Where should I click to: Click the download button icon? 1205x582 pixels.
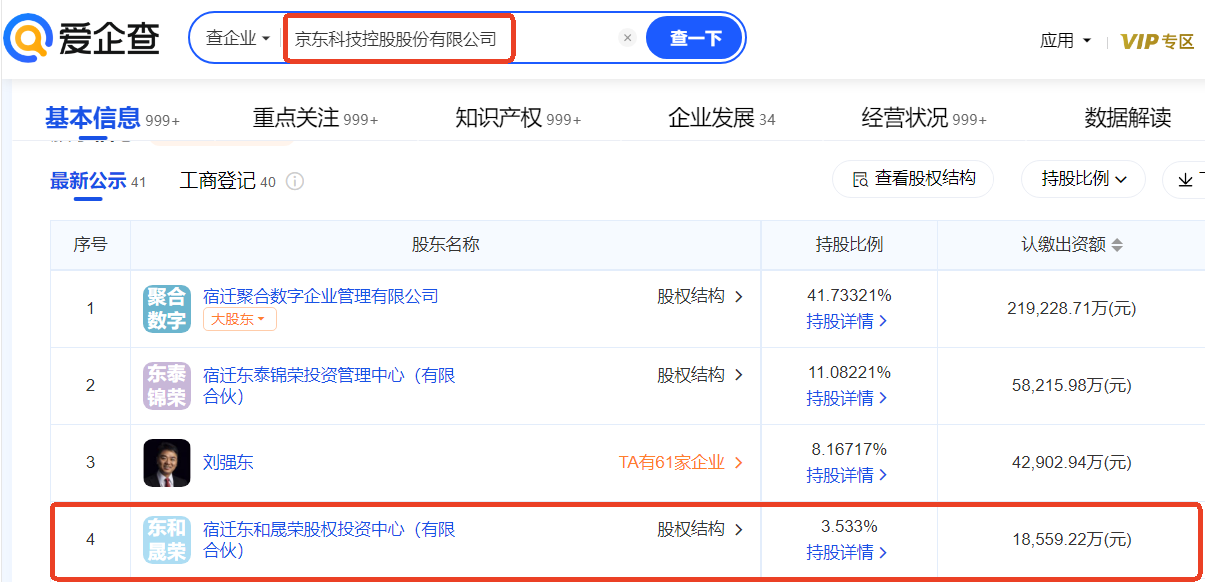coord(1185,180)
